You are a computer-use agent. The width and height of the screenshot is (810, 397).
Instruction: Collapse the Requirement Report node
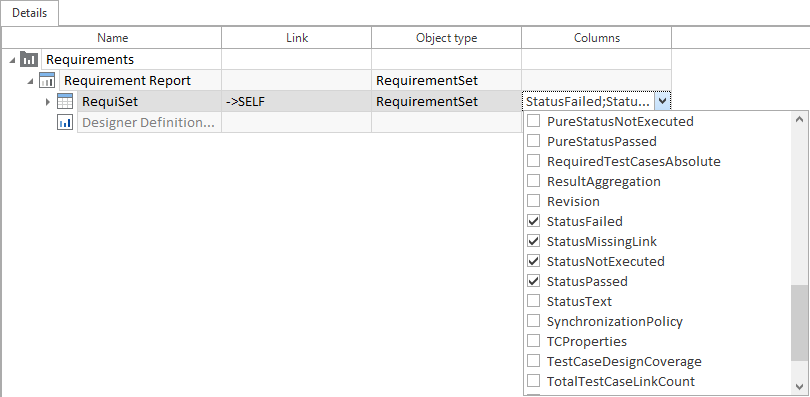click(30, 81)
